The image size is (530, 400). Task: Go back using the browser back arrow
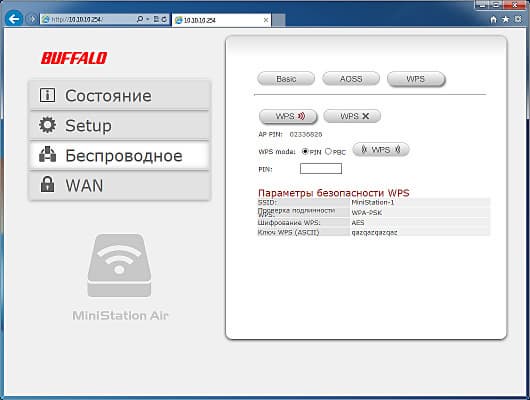pyautogui.click(x=14, y=19)
